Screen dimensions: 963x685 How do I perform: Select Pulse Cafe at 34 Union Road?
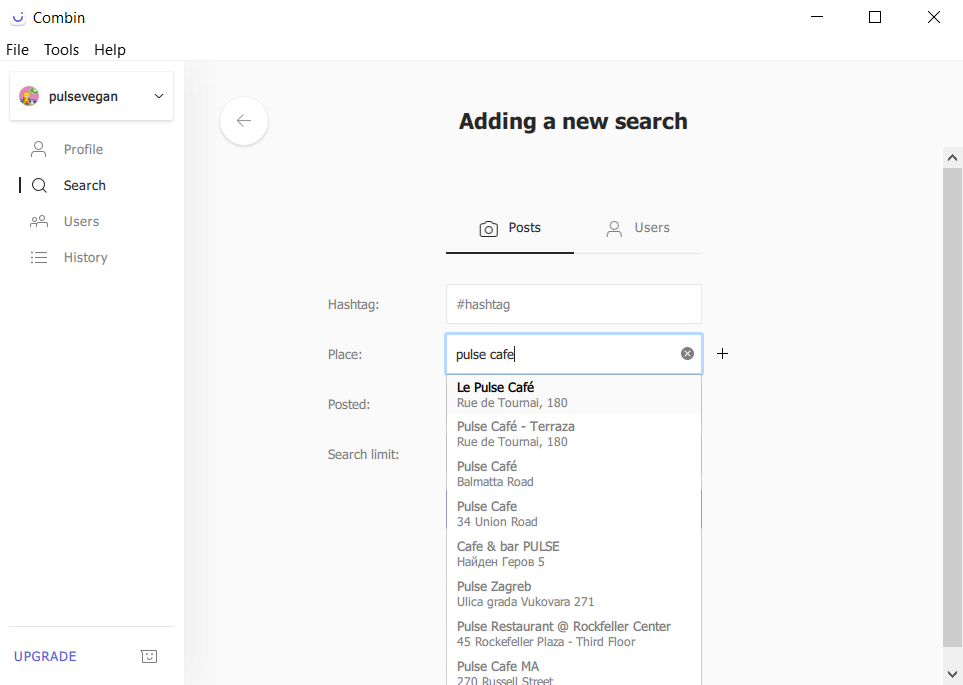574,514
